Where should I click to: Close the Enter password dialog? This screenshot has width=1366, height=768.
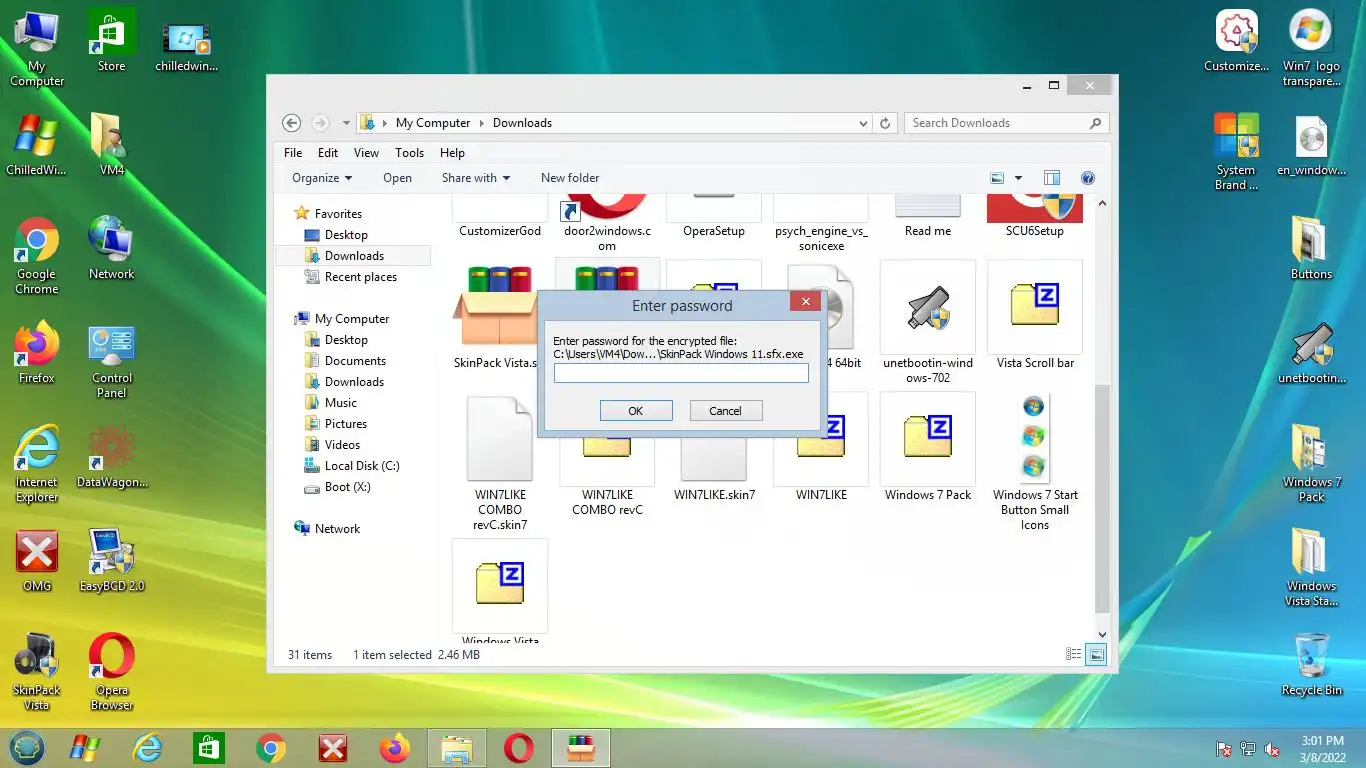(805, 301)
